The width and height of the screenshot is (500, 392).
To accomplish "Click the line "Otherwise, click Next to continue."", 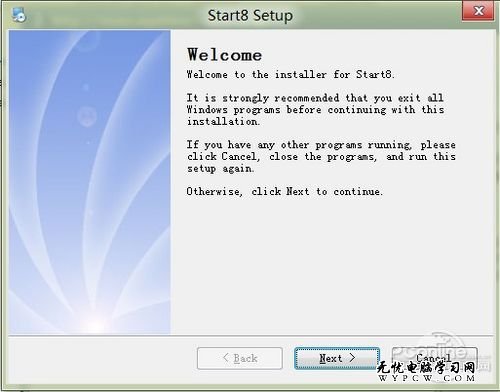I will coord(284,191).
